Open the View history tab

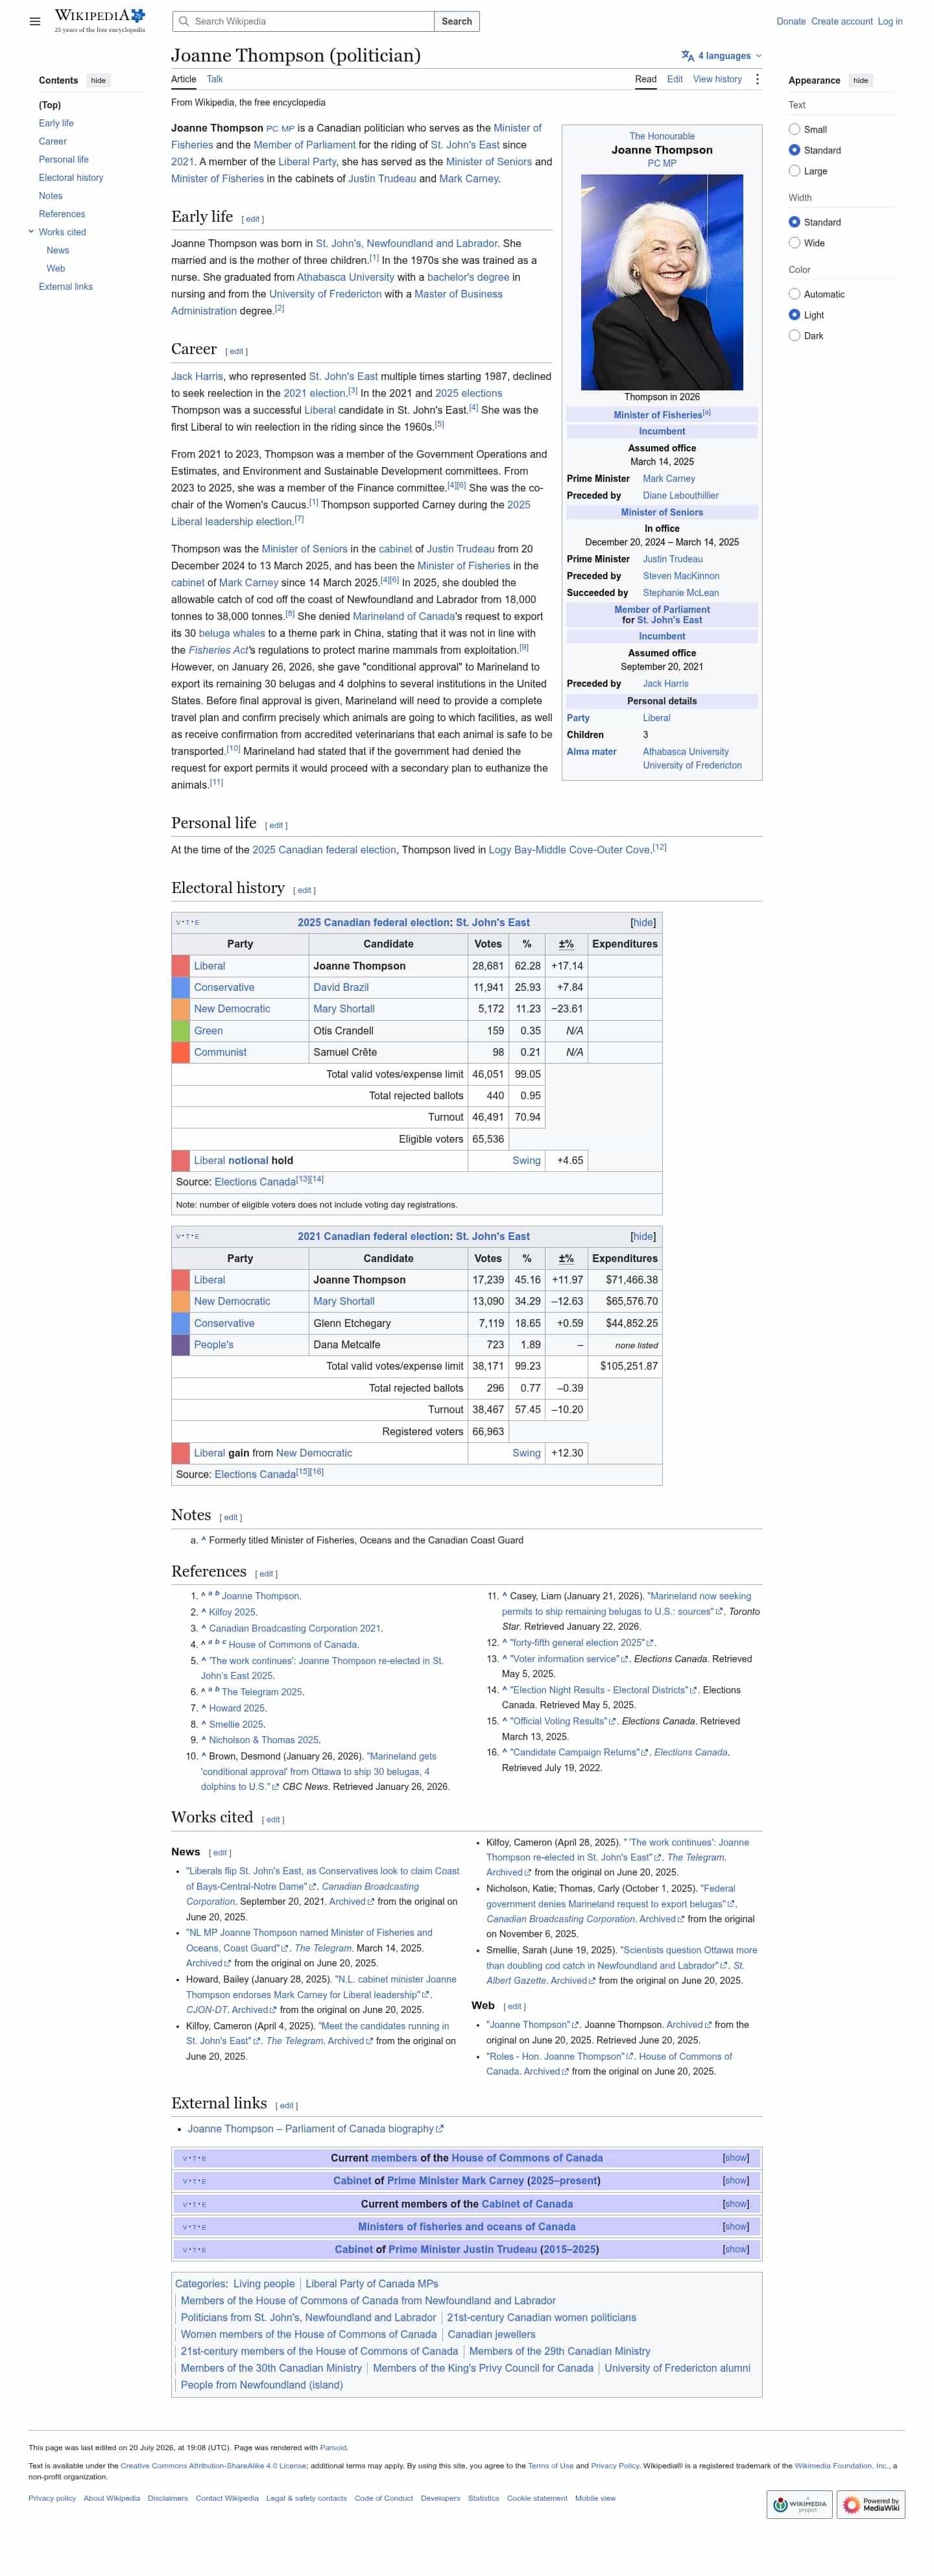pyautogui.click(x=717, y=79)
